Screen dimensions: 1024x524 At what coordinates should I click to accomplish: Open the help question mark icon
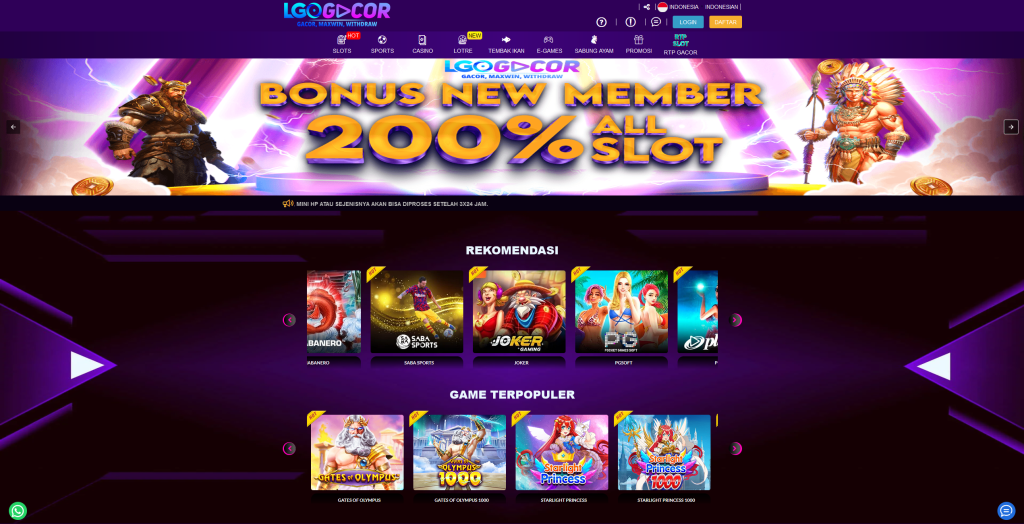point(601,22)
